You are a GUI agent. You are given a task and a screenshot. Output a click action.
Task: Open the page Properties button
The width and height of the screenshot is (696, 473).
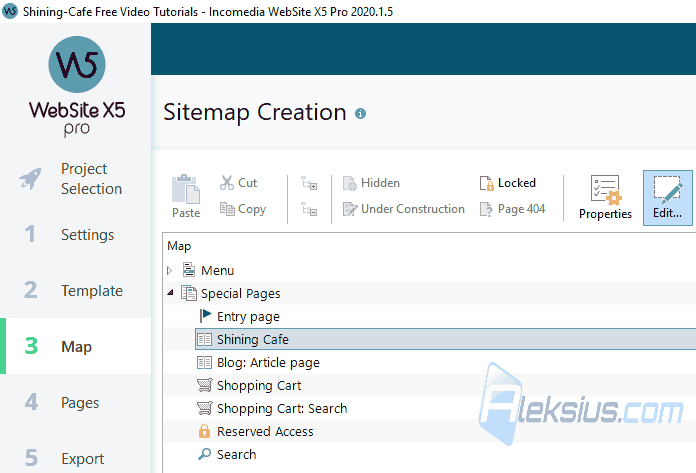(x=605, y=197)
